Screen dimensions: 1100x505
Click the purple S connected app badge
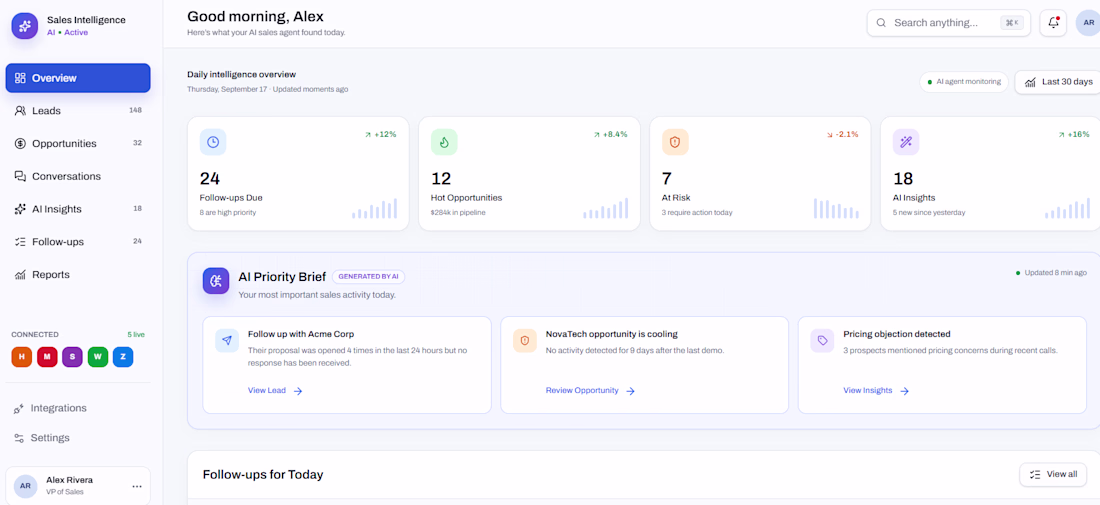pyautogui.click(x=72, y=356)
